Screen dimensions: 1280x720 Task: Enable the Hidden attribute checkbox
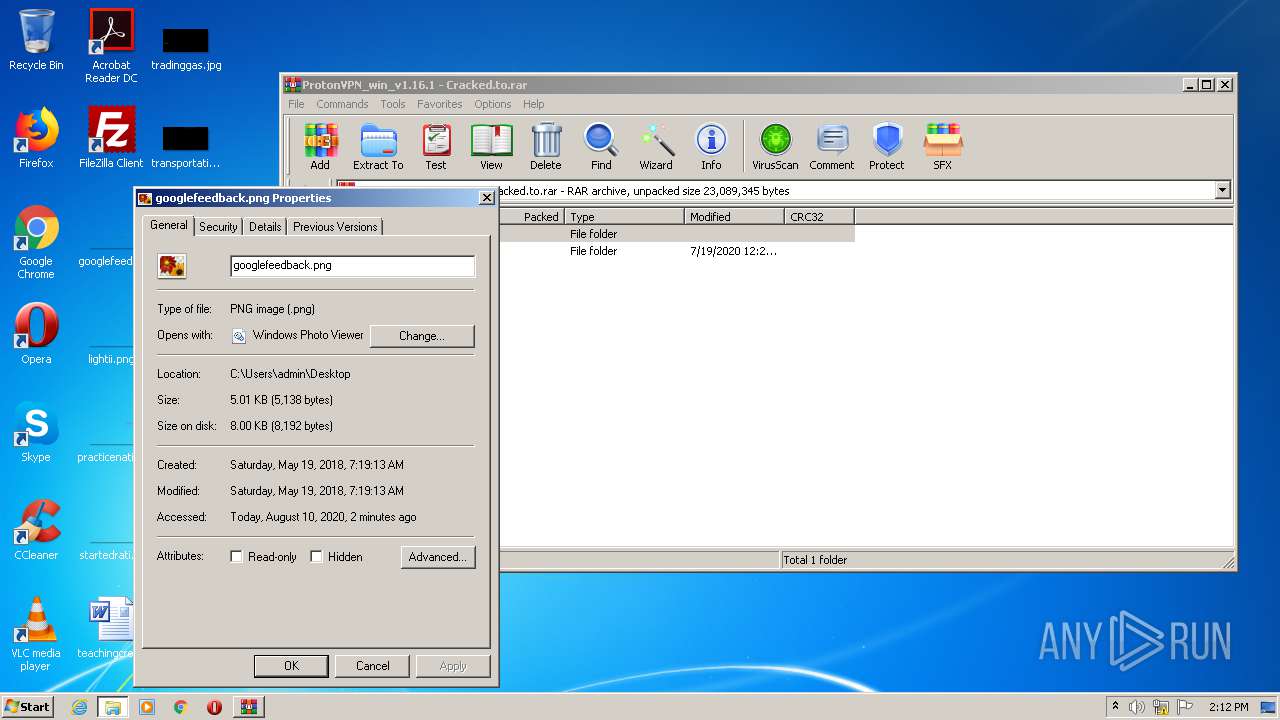[x=316, y=557]
